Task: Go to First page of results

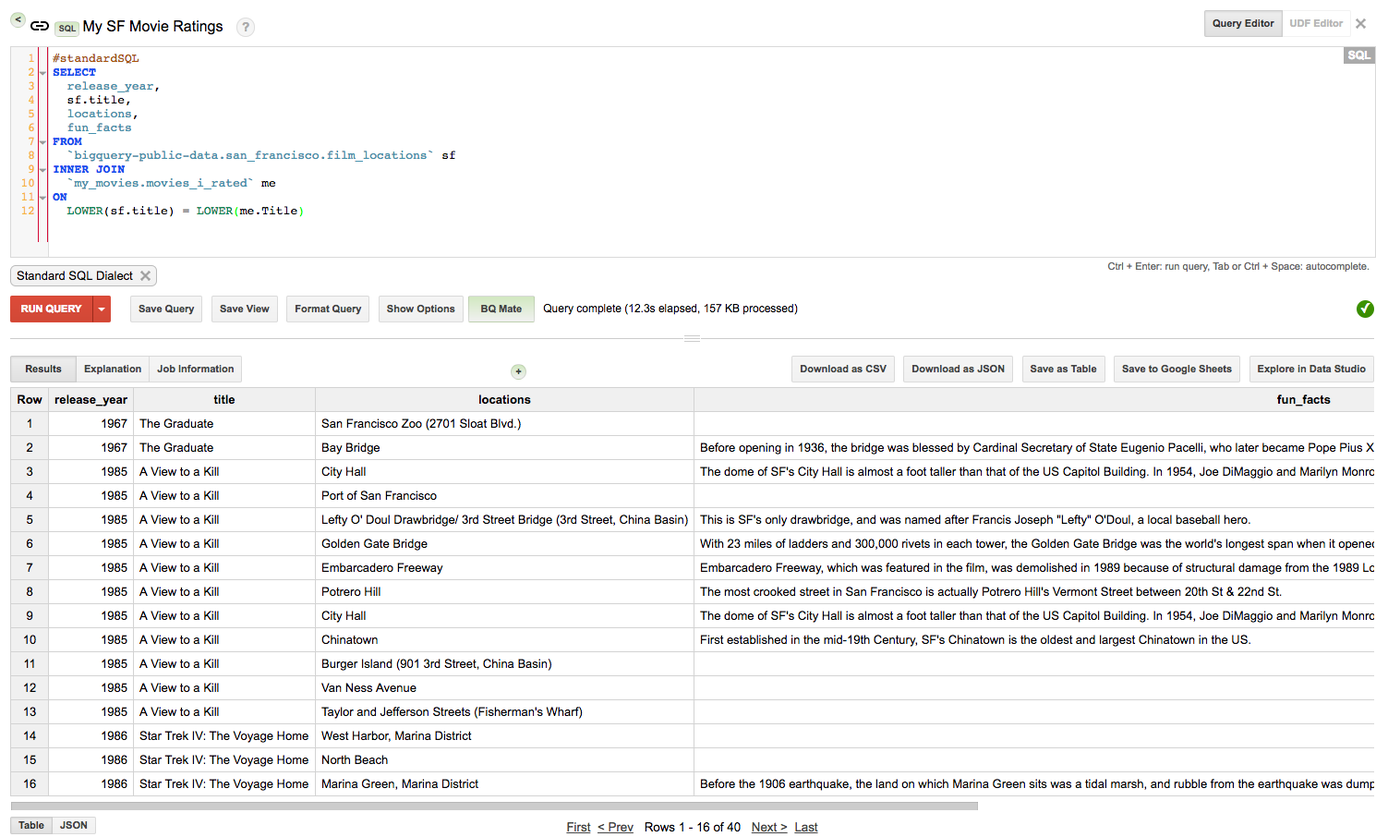Action: tap(578, 827)
